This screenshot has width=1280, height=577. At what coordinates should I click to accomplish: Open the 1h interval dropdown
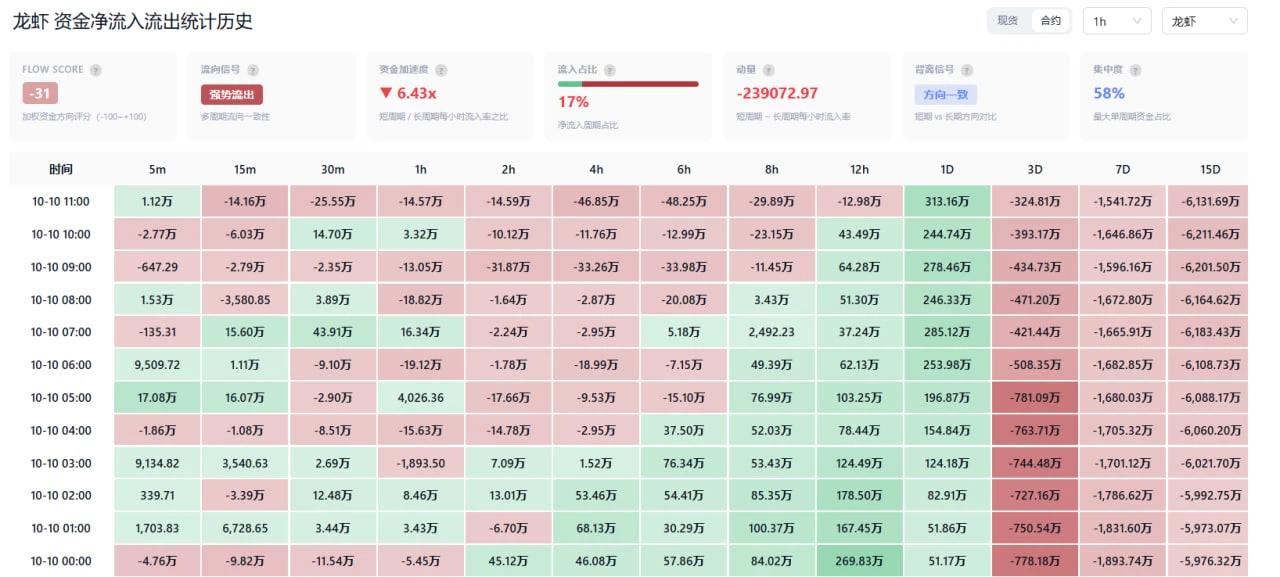(1117, 21)
